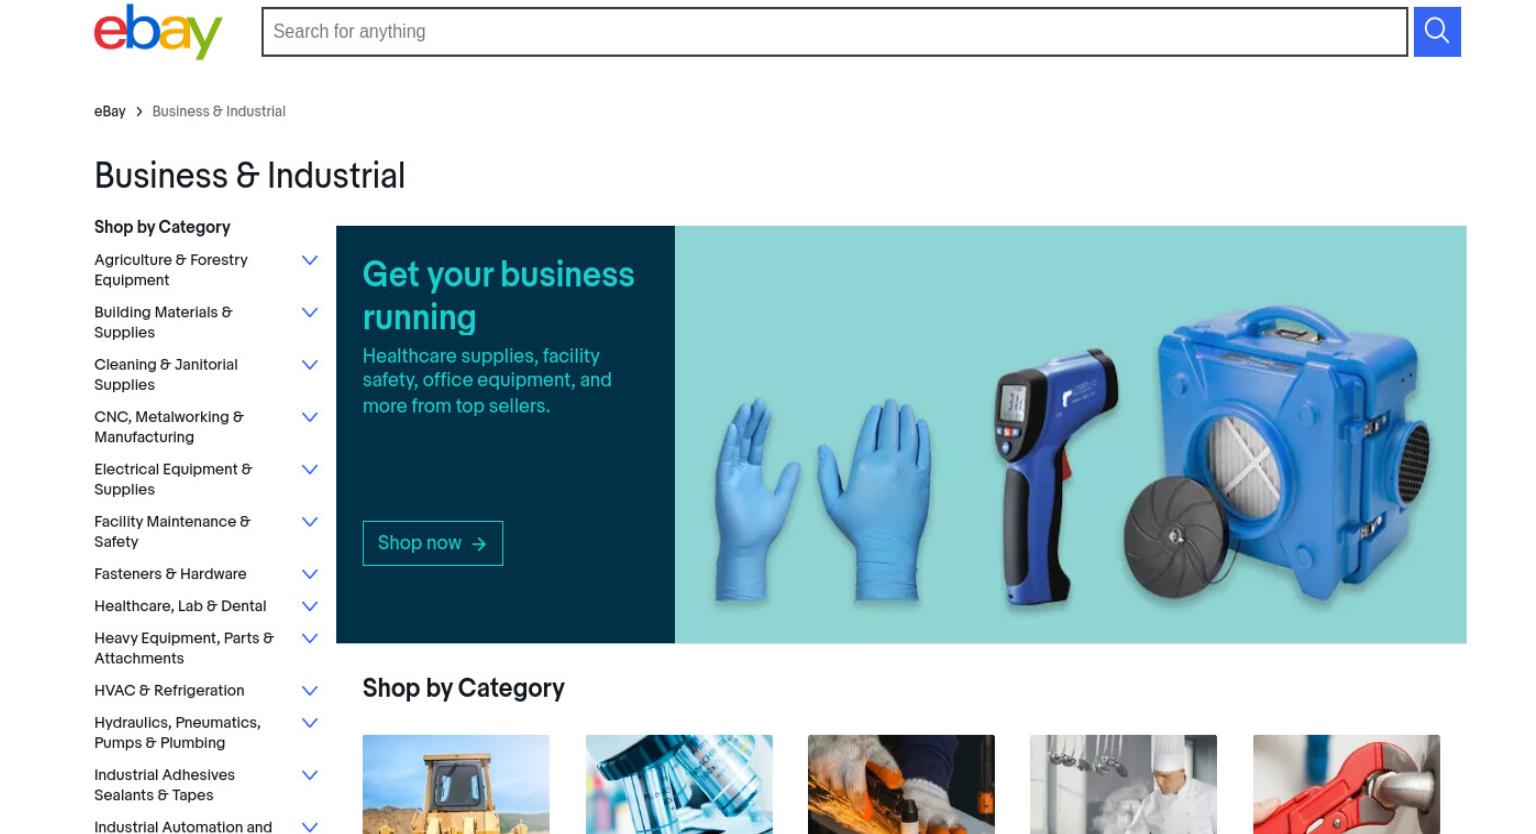Select the red pipe wrench thumbnail
Viewport: 1536px width, 834px height.
click(x=1346, y=784)
